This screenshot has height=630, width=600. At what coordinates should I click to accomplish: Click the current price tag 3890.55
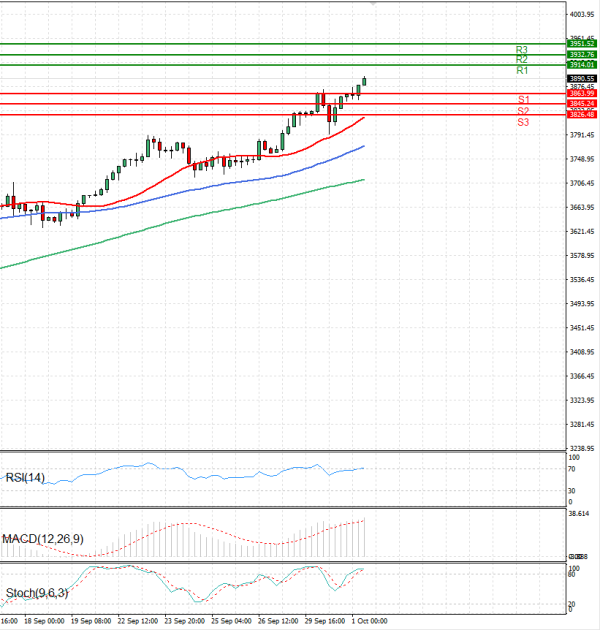581,78
